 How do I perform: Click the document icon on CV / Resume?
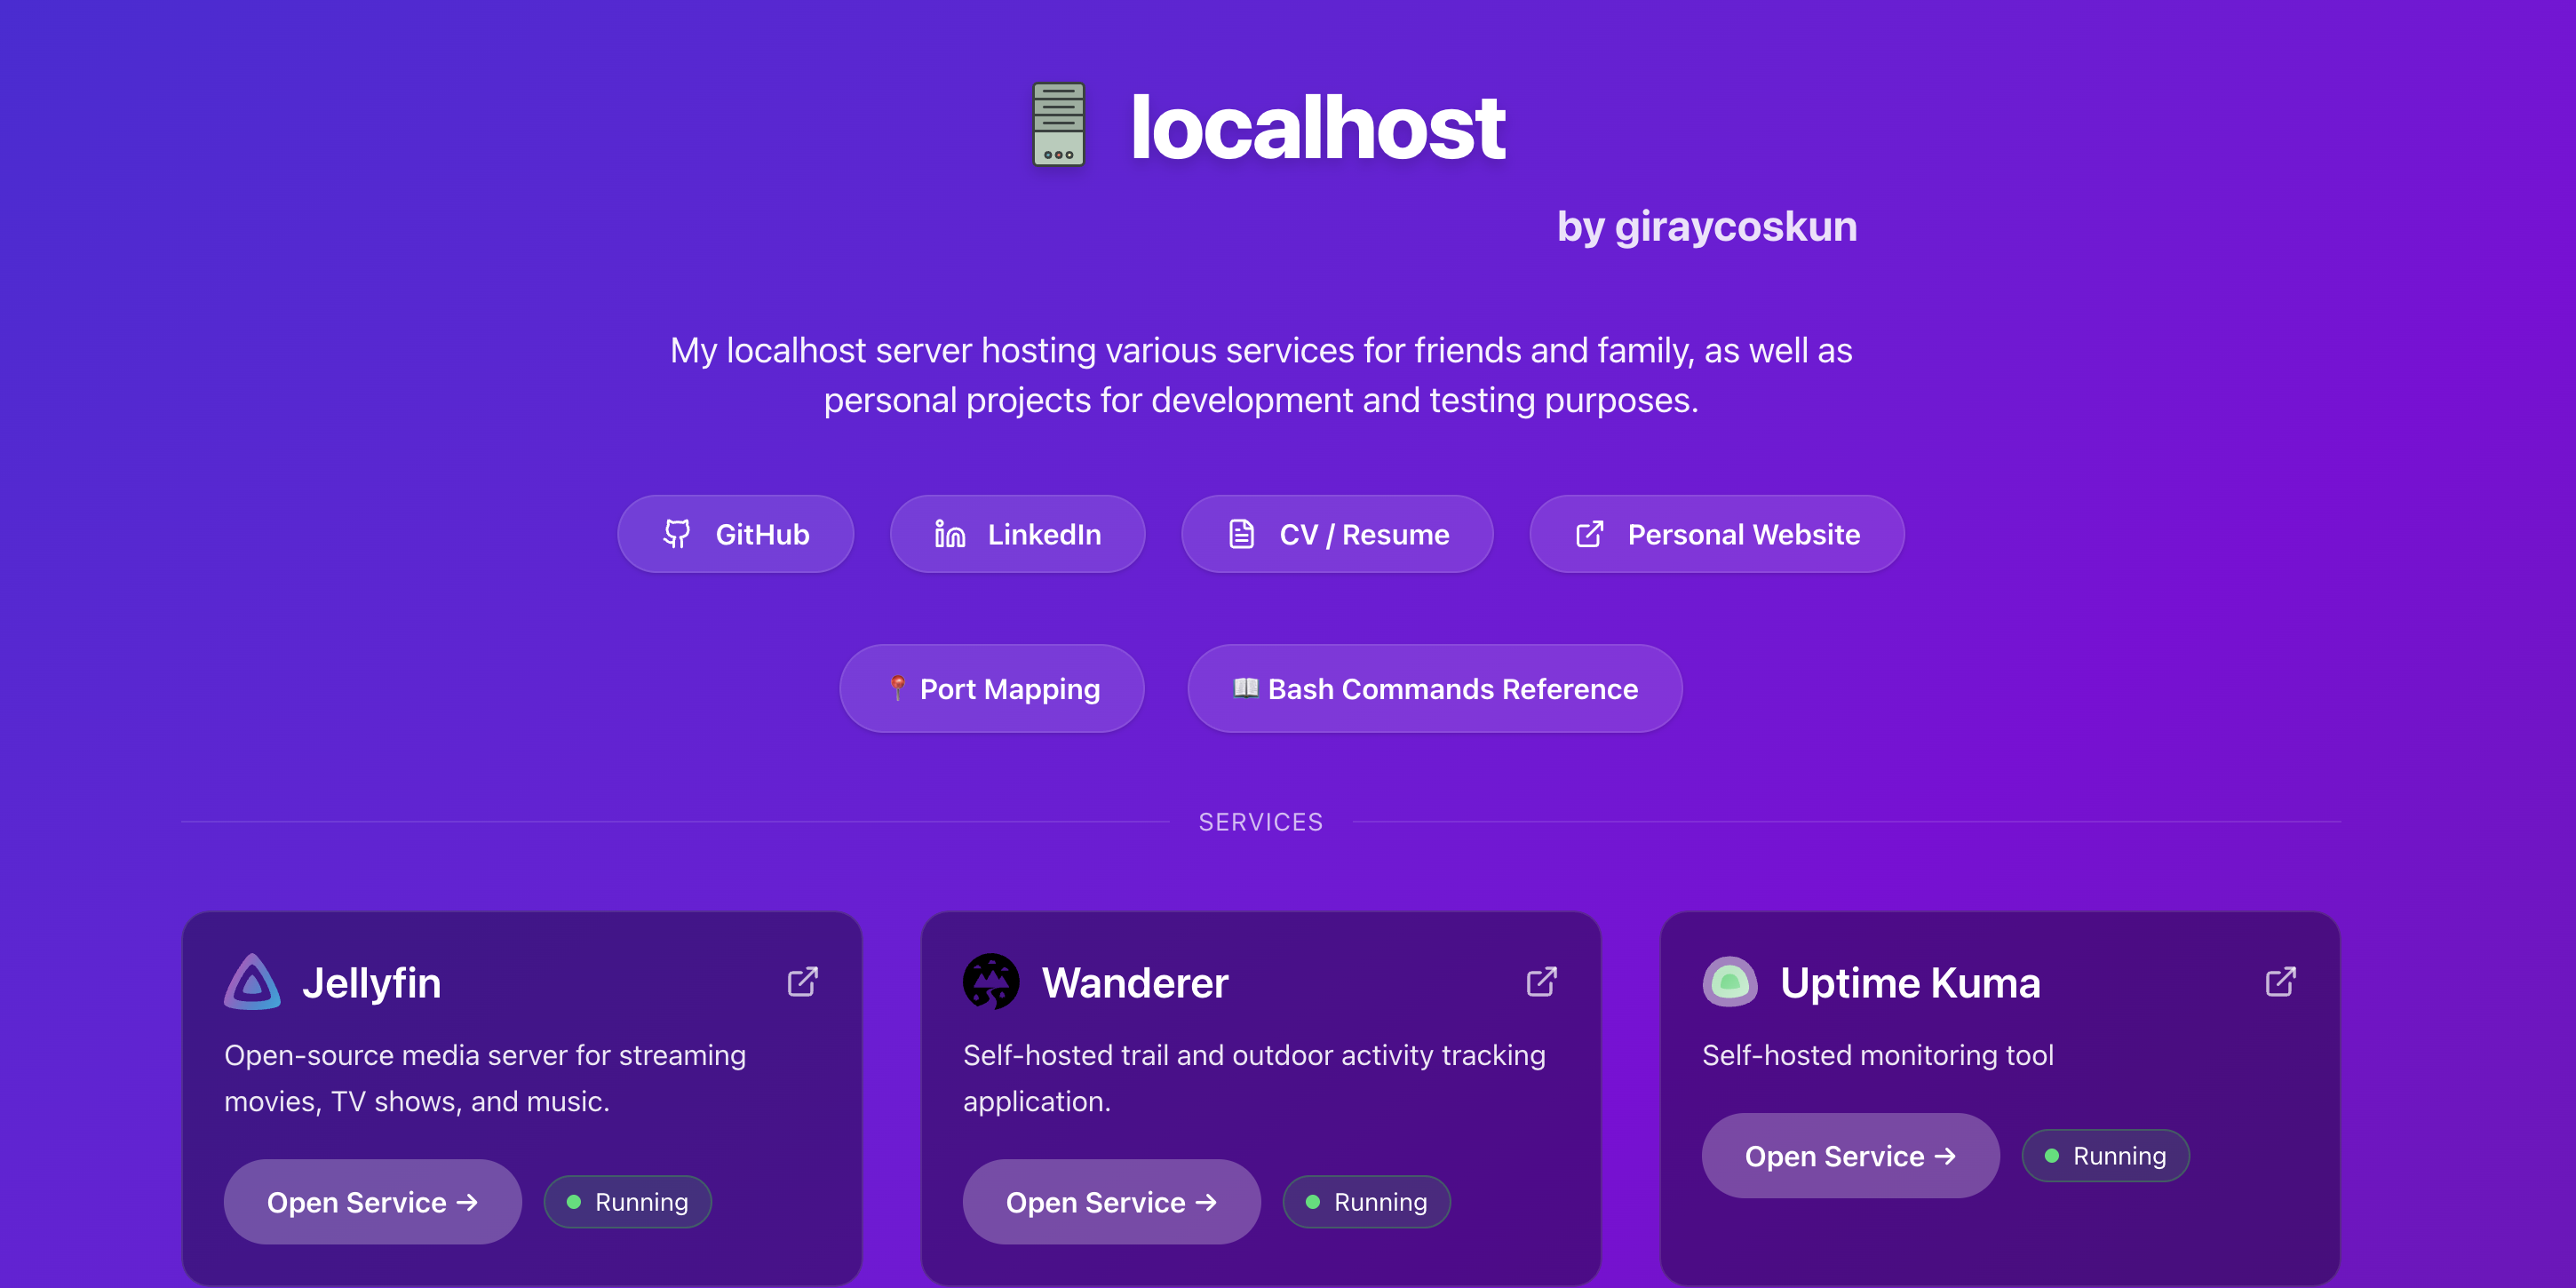1240,534
